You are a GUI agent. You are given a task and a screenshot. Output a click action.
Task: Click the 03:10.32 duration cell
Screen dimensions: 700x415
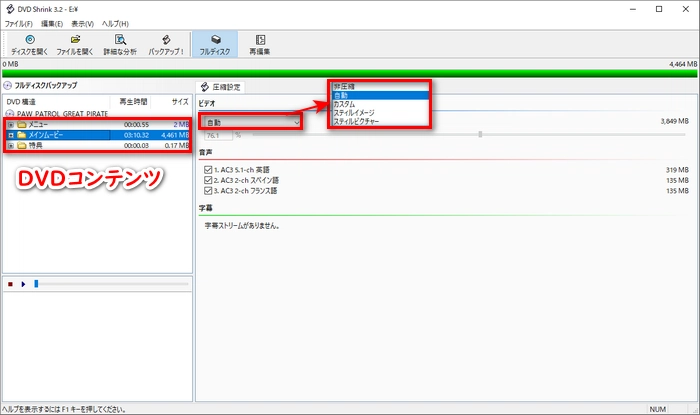pos(137,135)
